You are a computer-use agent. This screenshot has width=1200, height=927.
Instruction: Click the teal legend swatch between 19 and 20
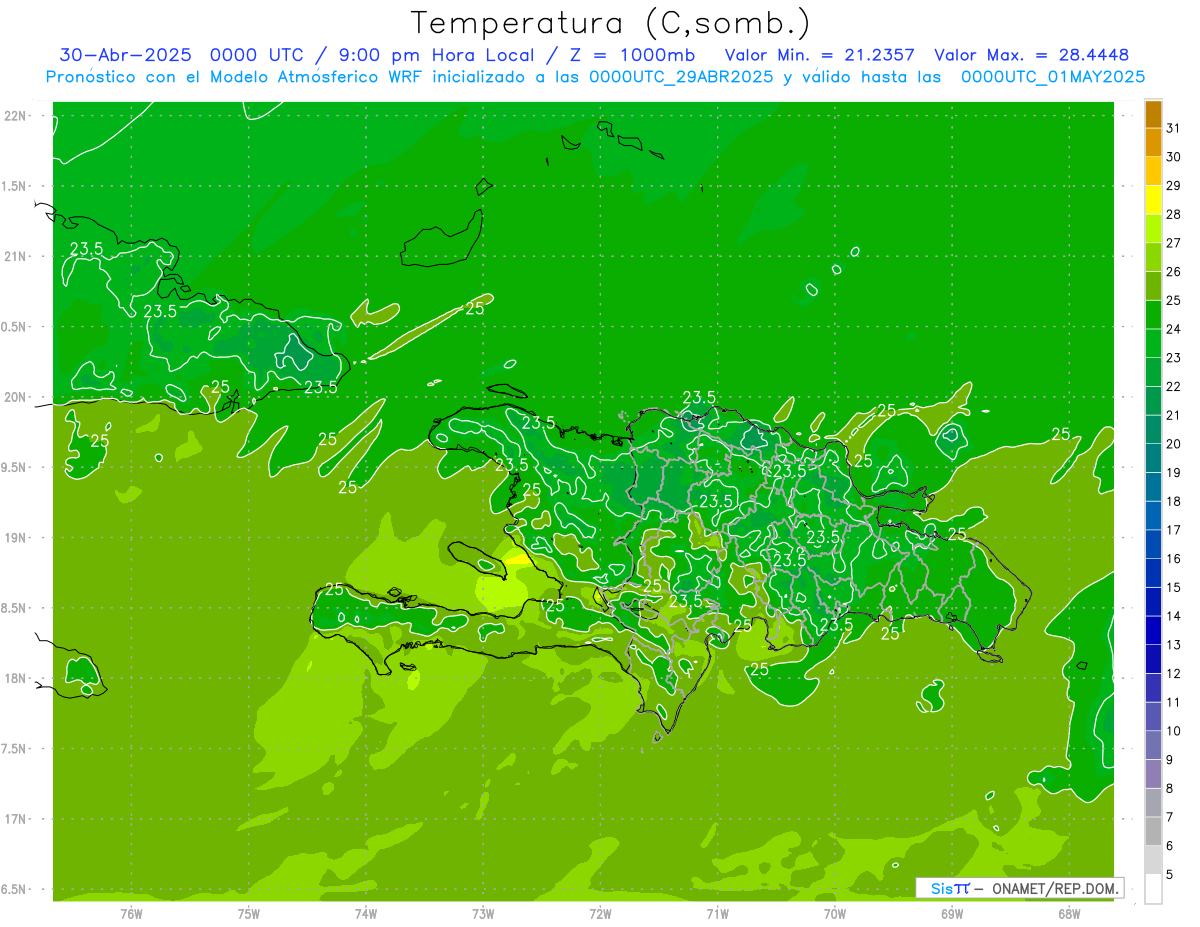pos(1153,459)
